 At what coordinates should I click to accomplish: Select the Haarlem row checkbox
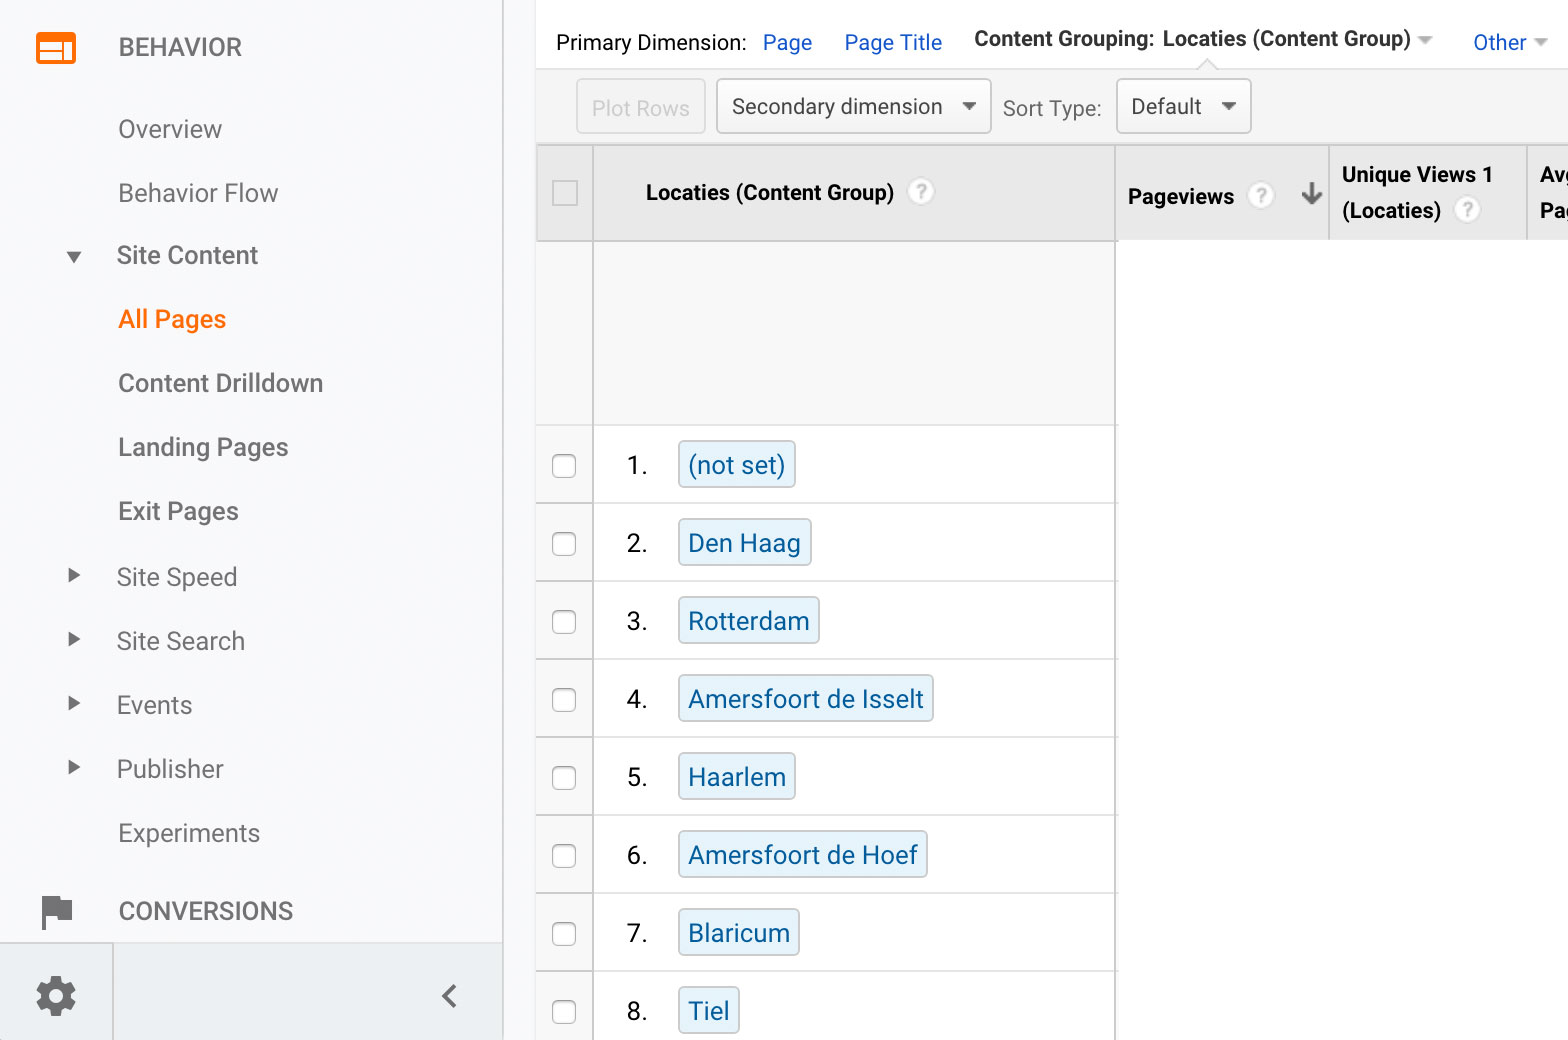[564, 778]
